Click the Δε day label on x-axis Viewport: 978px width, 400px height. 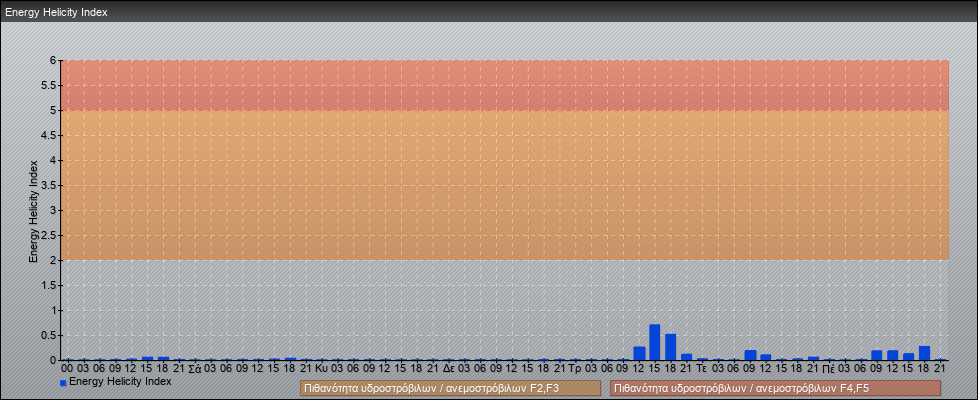pos(448,368)
